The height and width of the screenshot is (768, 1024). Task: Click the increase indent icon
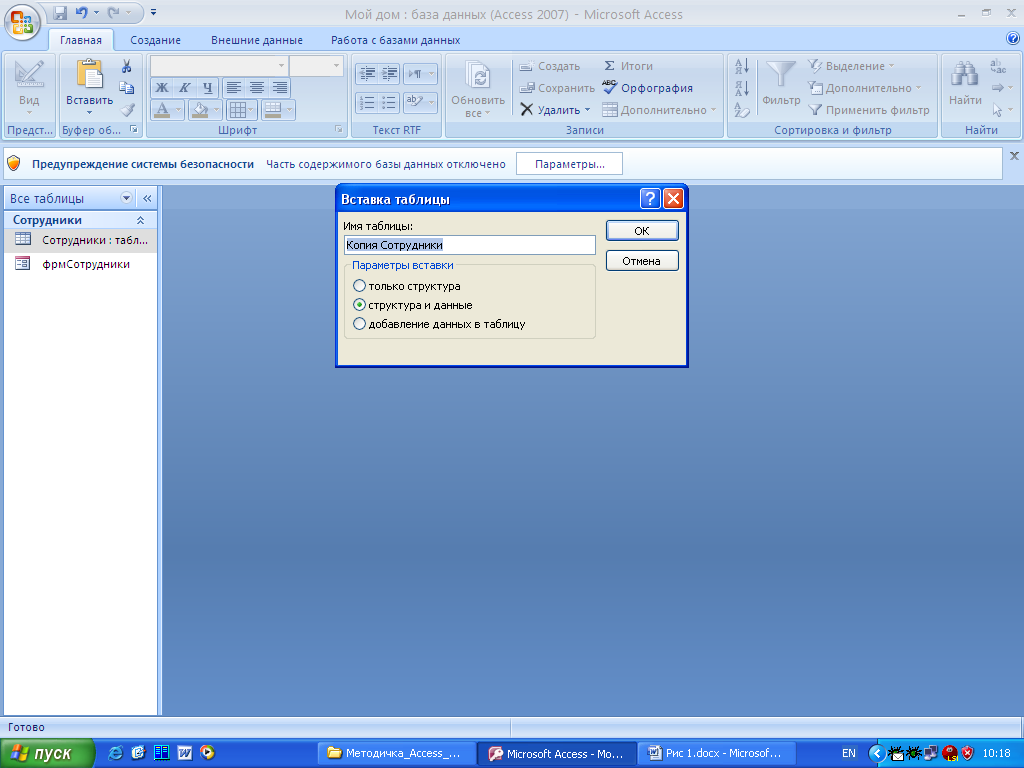(389, 74)
